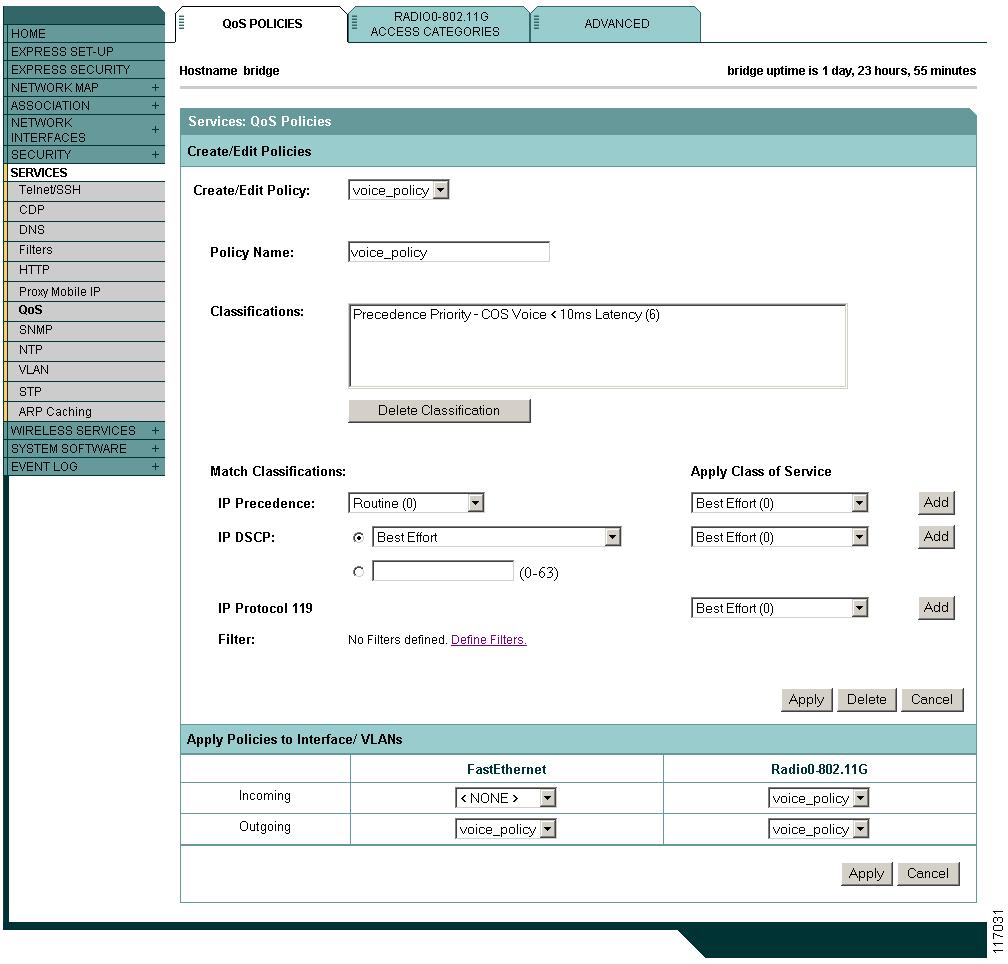Viewport: 1008px width, 964px height.
Task: Select the Precedence Priority classification entry
Action: (506, 314)
